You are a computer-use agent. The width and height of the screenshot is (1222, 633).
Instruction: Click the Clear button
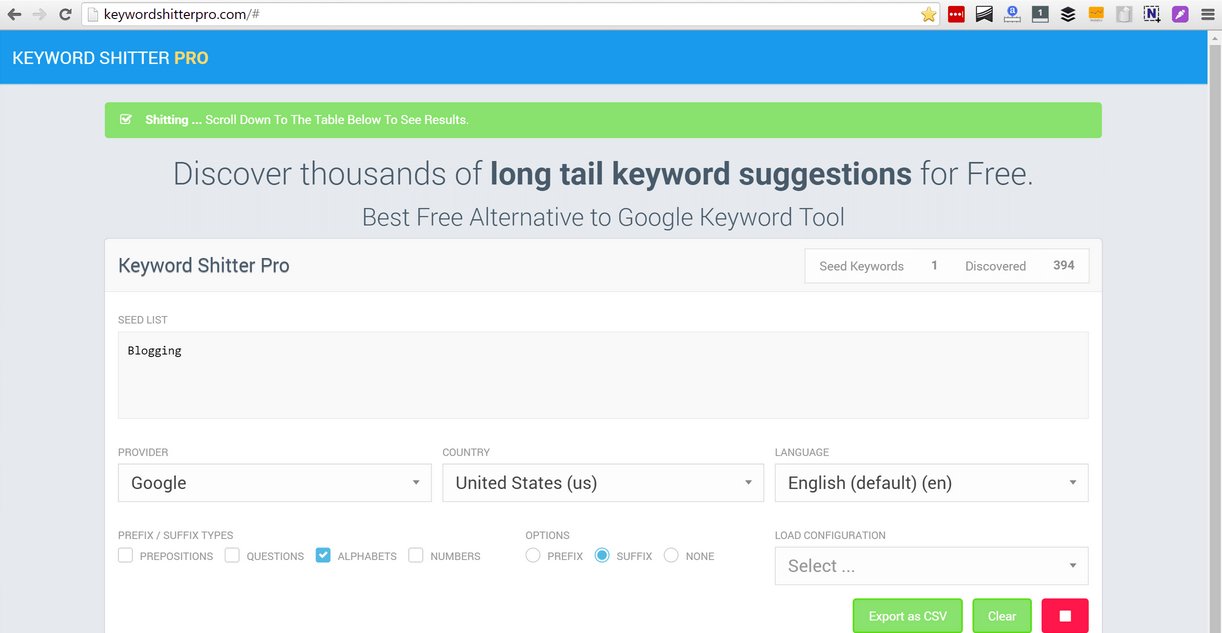point(1002,616)
